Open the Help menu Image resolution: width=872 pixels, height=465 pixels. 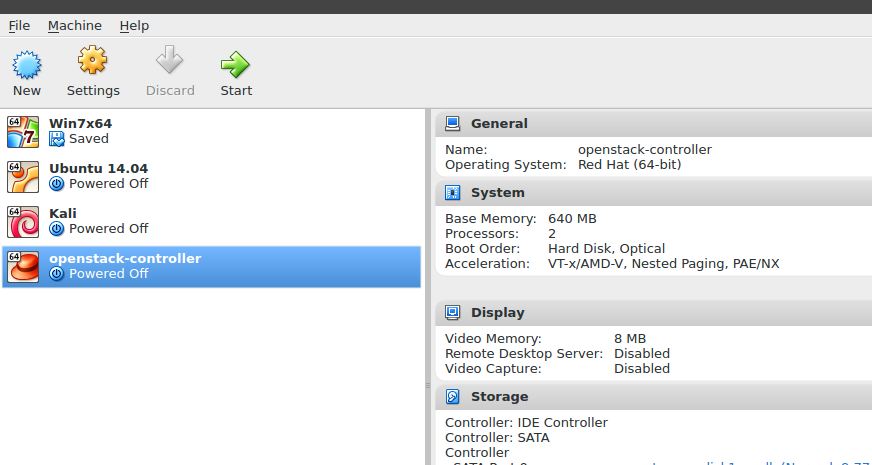point(134,26)
